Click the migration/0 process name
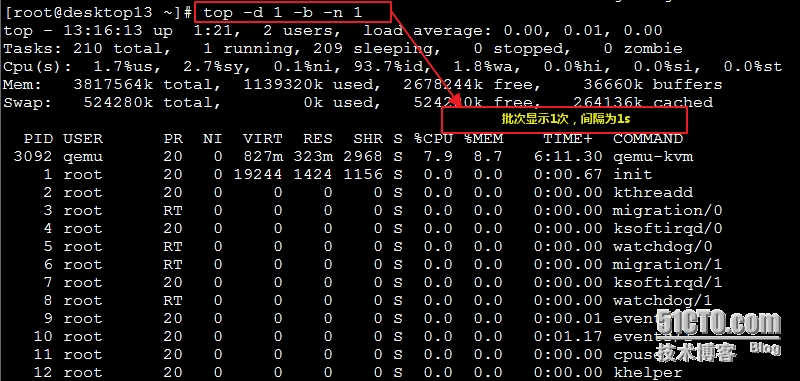This screenshot has width=800, height=381. pos(668,211)
